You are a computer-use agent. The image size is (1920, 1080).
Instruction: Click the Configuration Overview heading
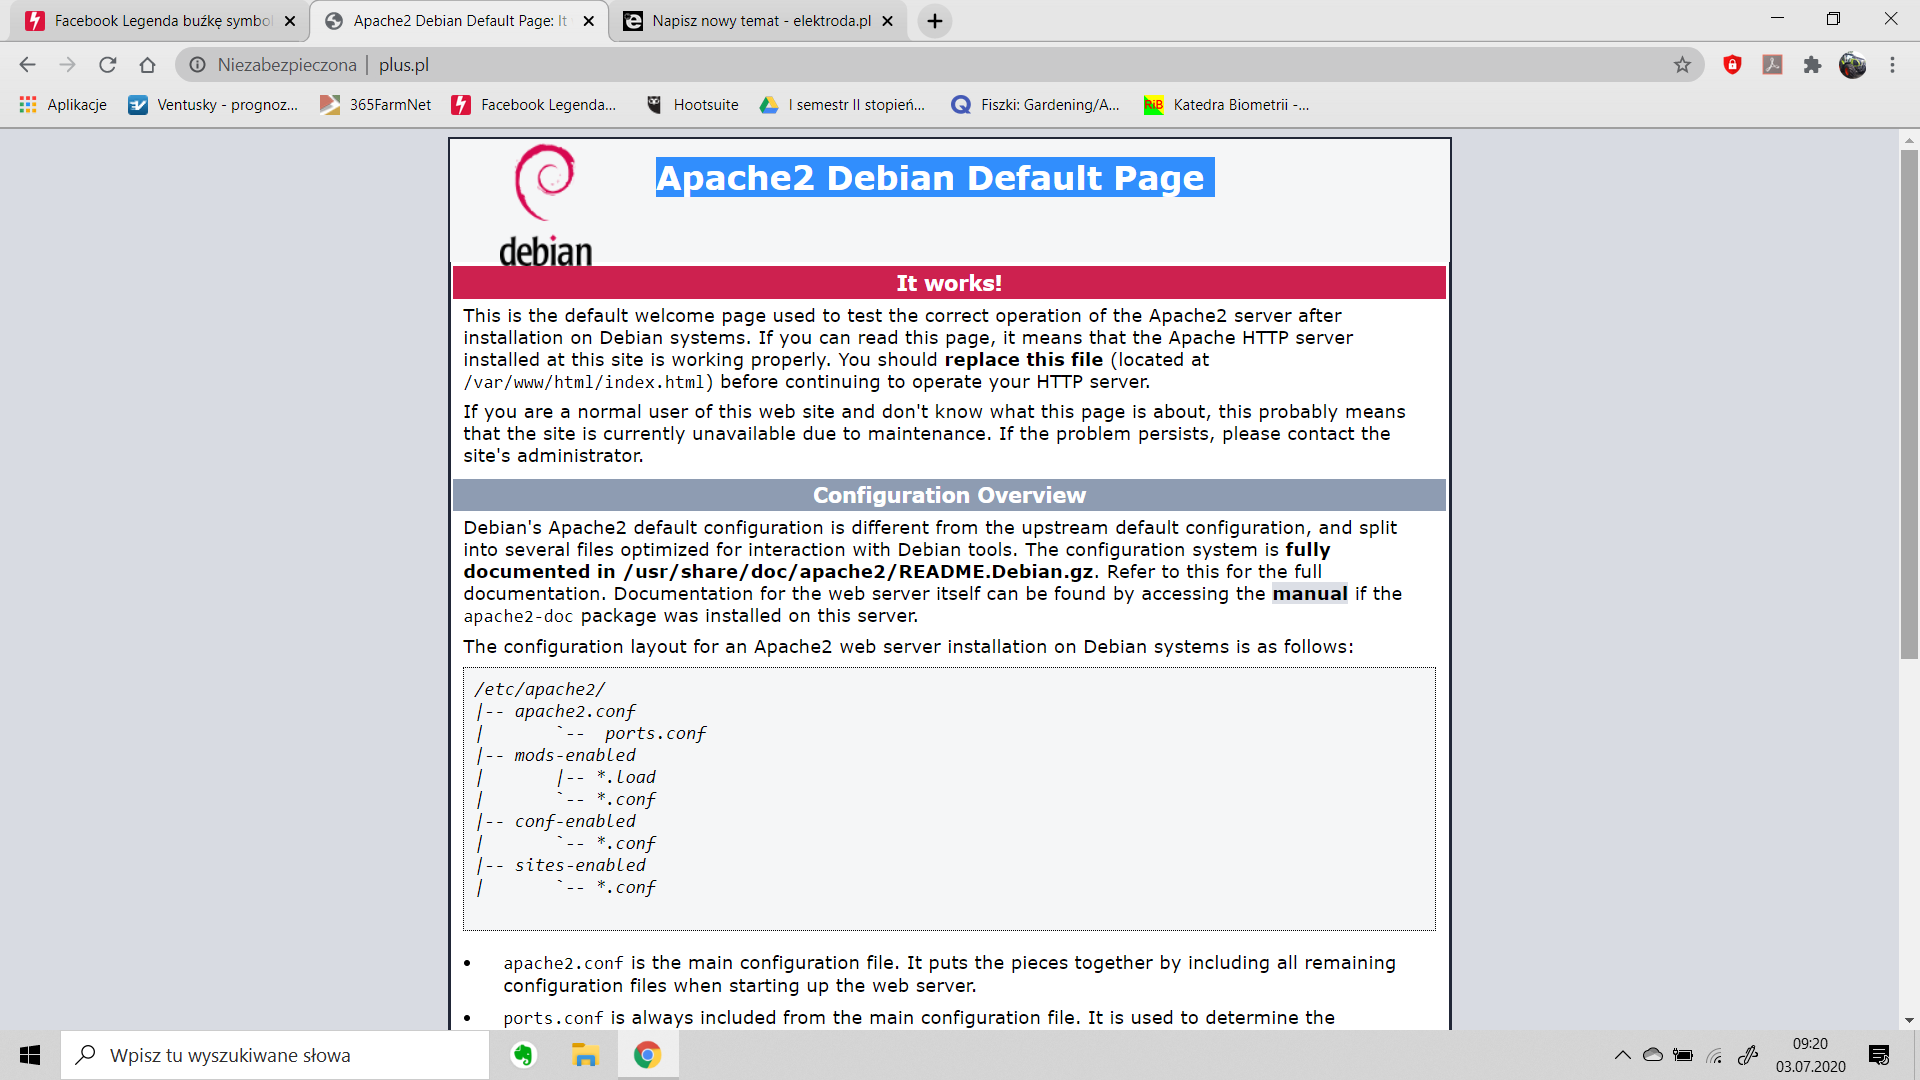[x=949, y=496]
